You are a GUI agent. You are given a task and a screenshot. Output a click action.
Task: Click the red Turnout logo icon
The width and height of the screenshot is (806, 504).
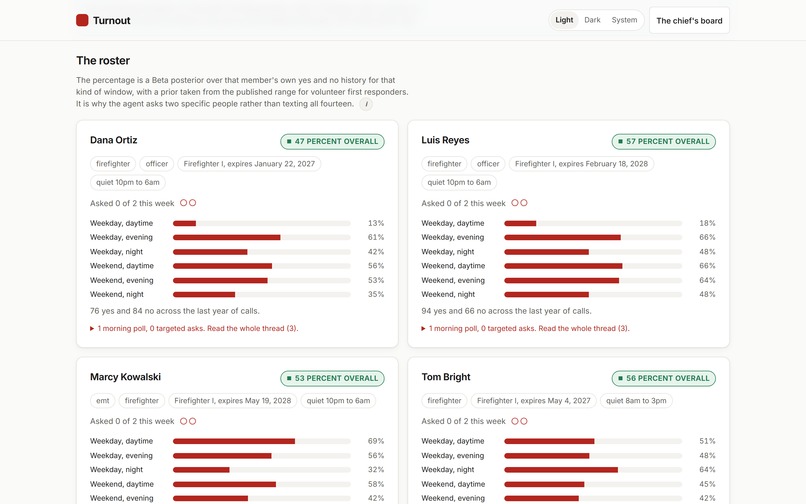coord(82,20)
